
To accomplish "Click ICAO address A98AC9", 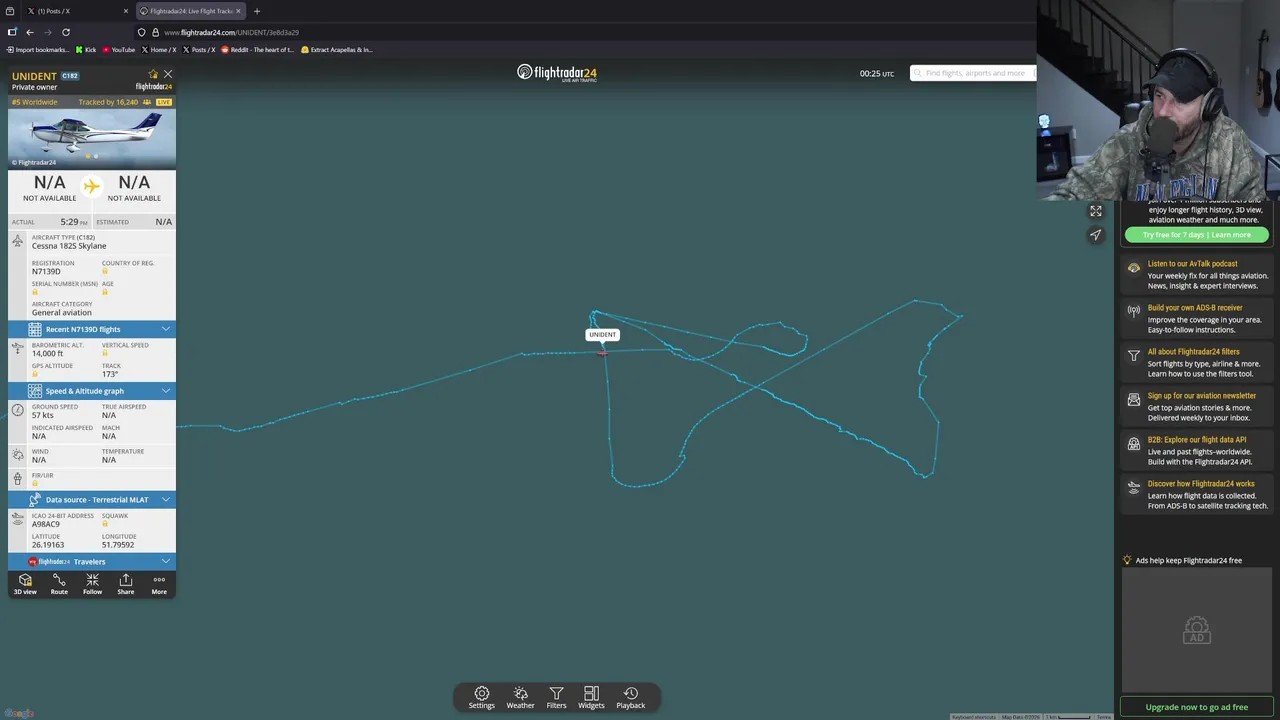I will click(46, 524).
